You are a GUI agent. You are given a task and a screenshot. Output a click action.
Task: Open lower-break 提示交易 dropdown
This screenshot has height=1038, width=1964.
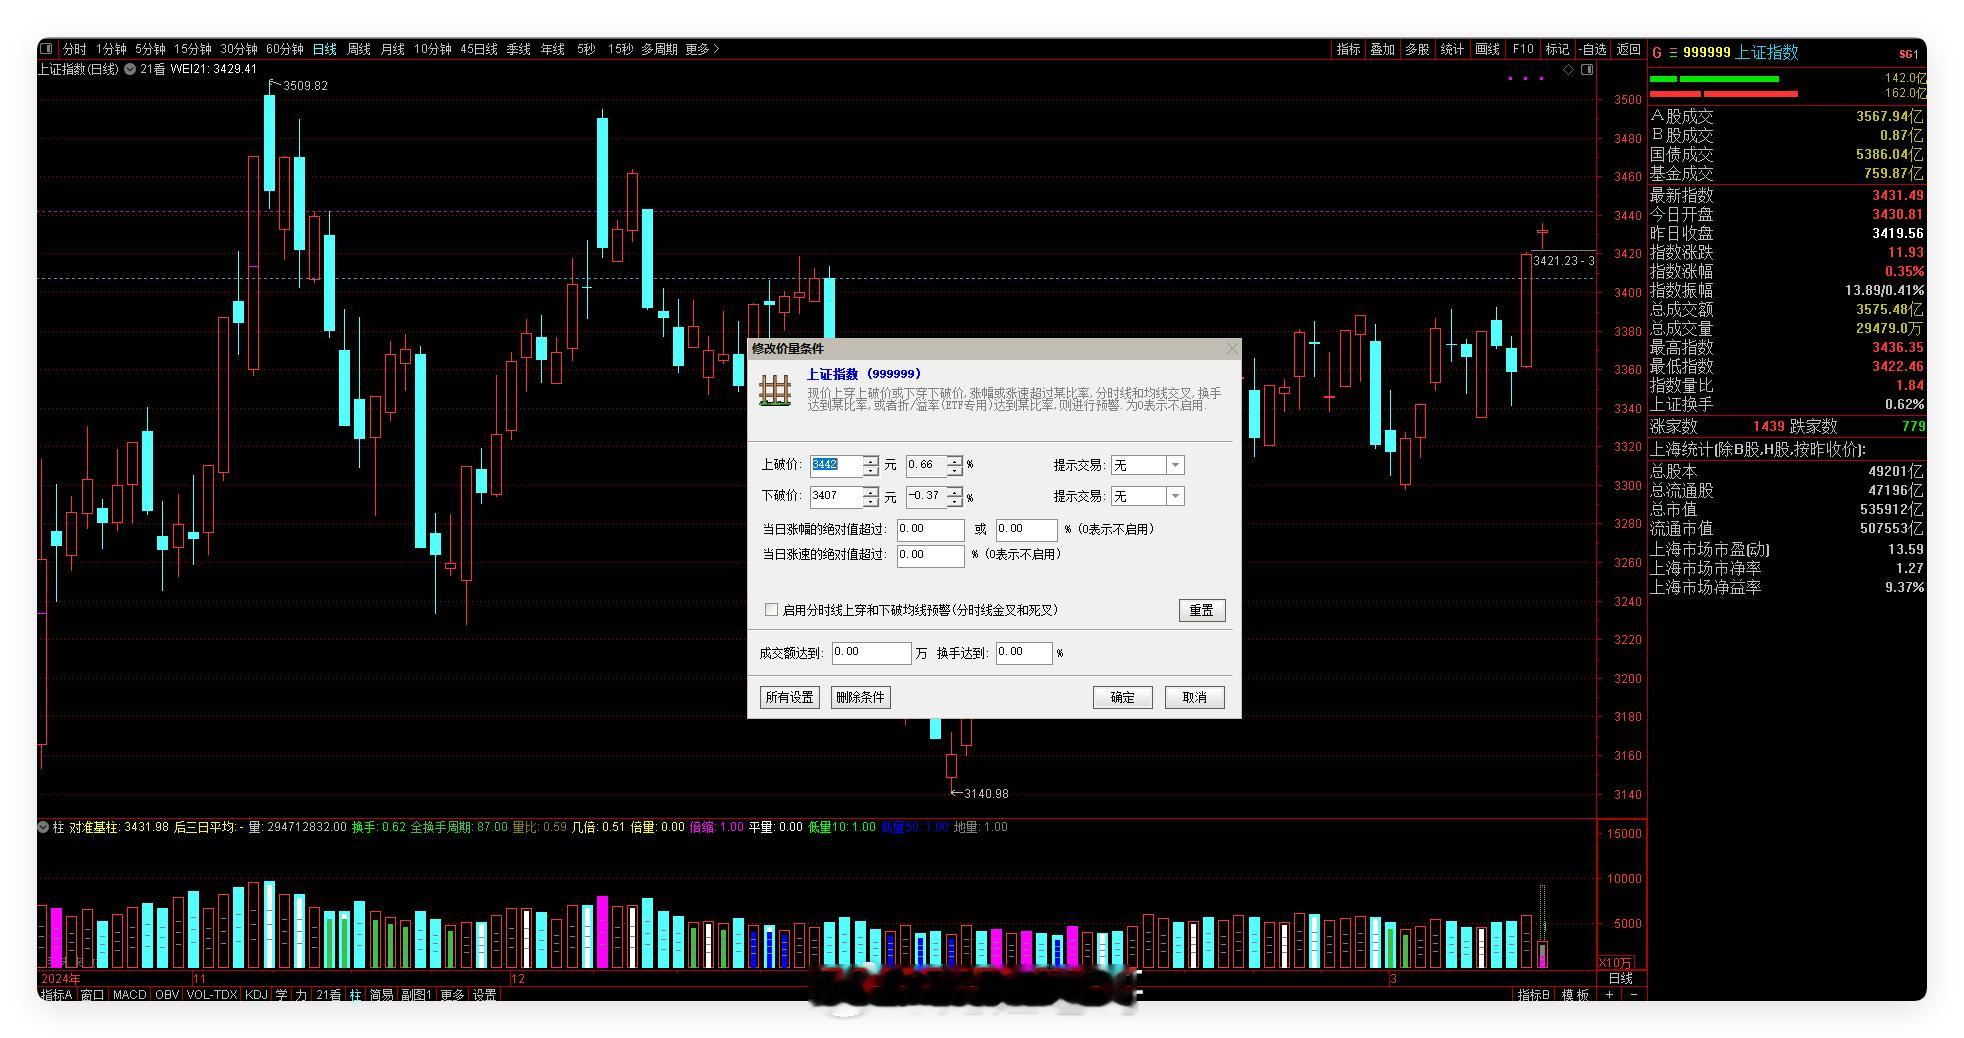1176,496
